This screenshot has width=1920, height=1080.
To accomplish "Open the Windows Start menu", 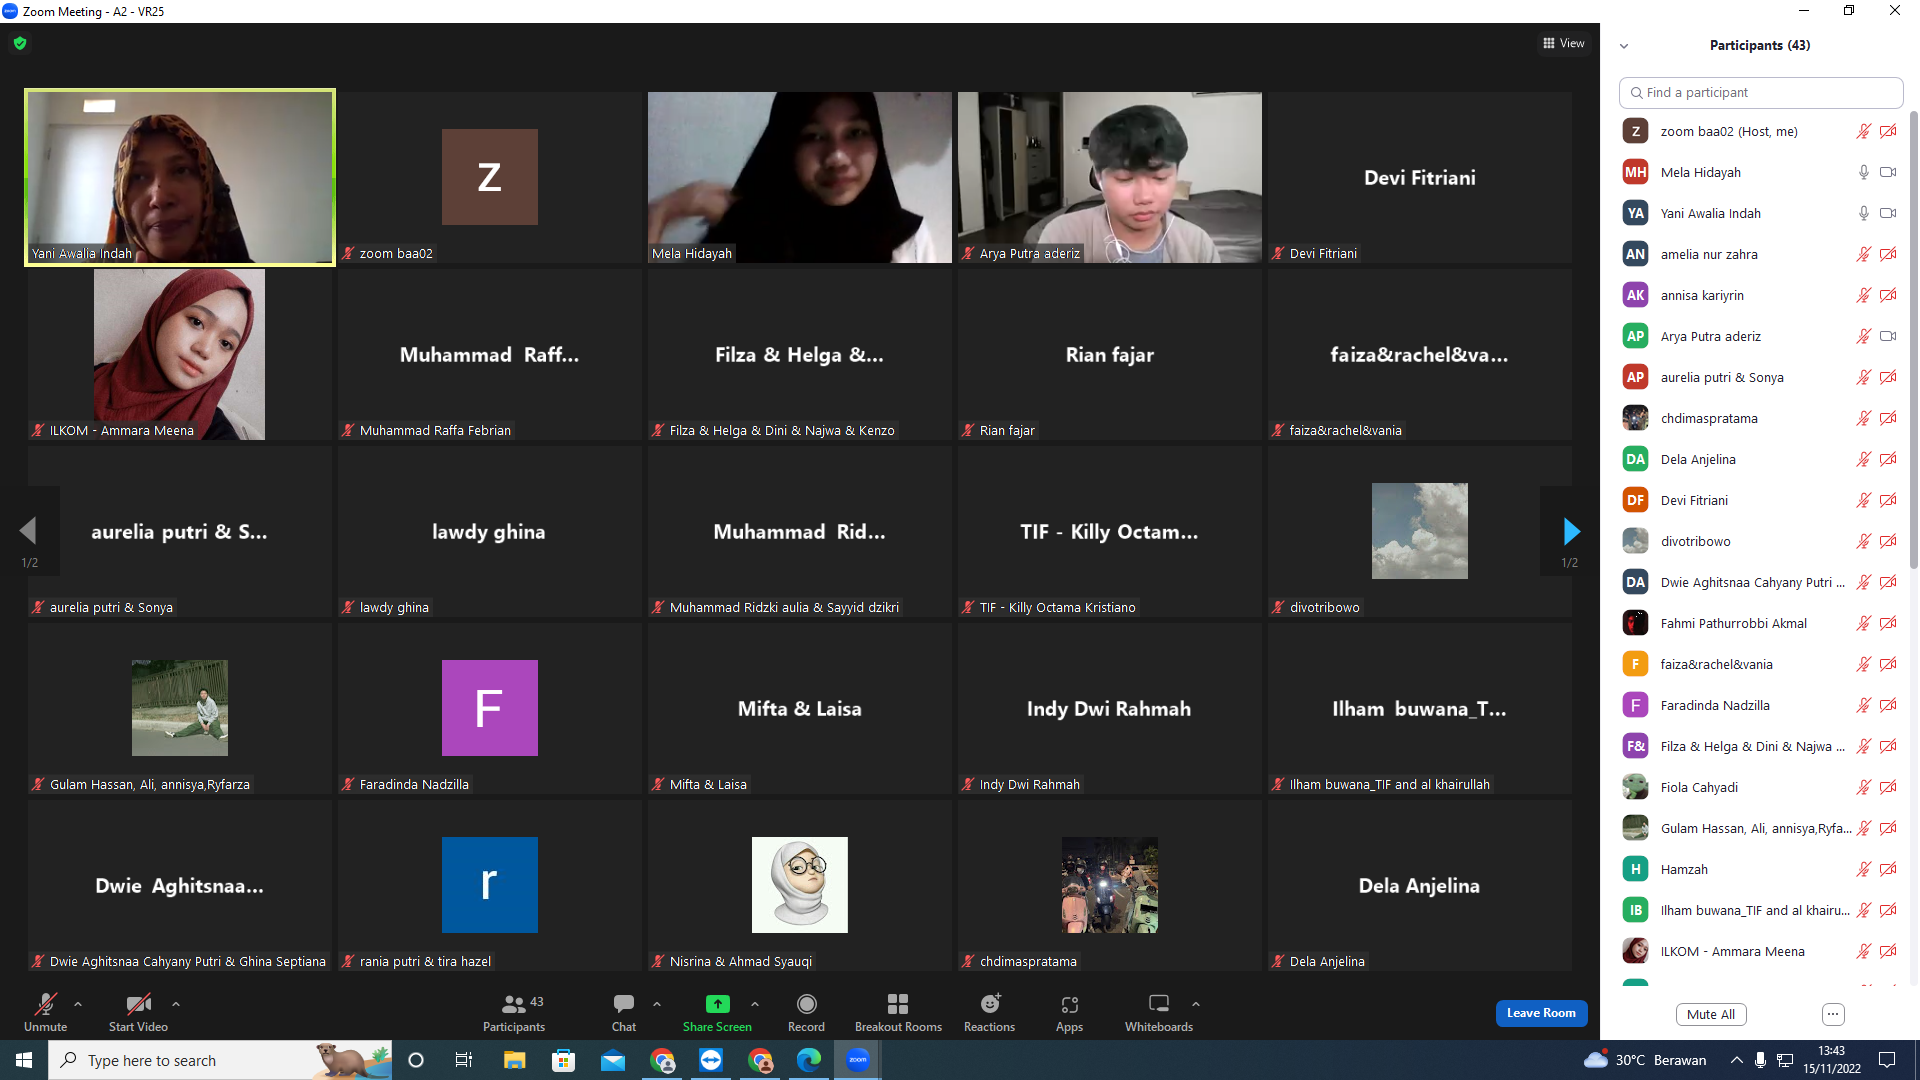I will coord(24,1060).
